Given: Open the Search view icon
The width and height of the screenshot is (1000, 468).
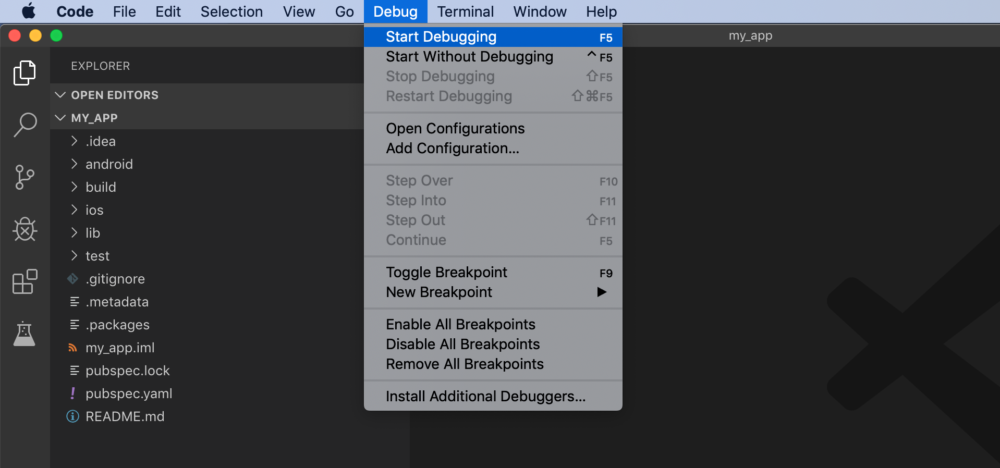Looking at the screenshot, I should point(24,125).
